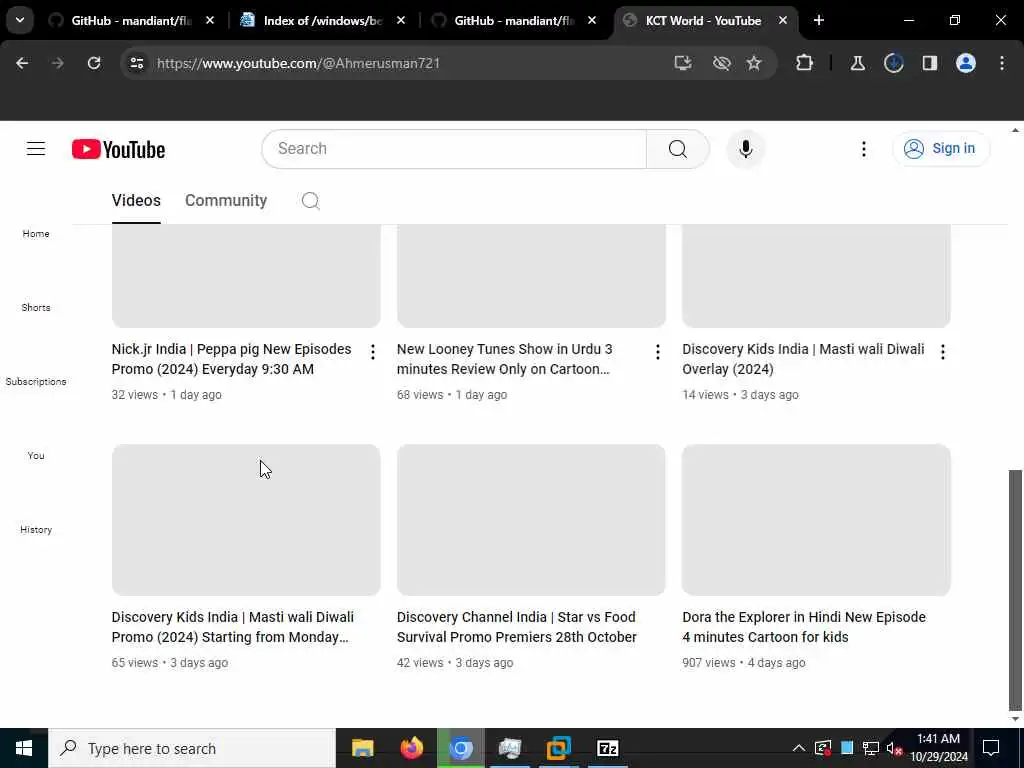
Task: Select the Community channel tab
Action: pyautogui.click(x=226, y=200)
